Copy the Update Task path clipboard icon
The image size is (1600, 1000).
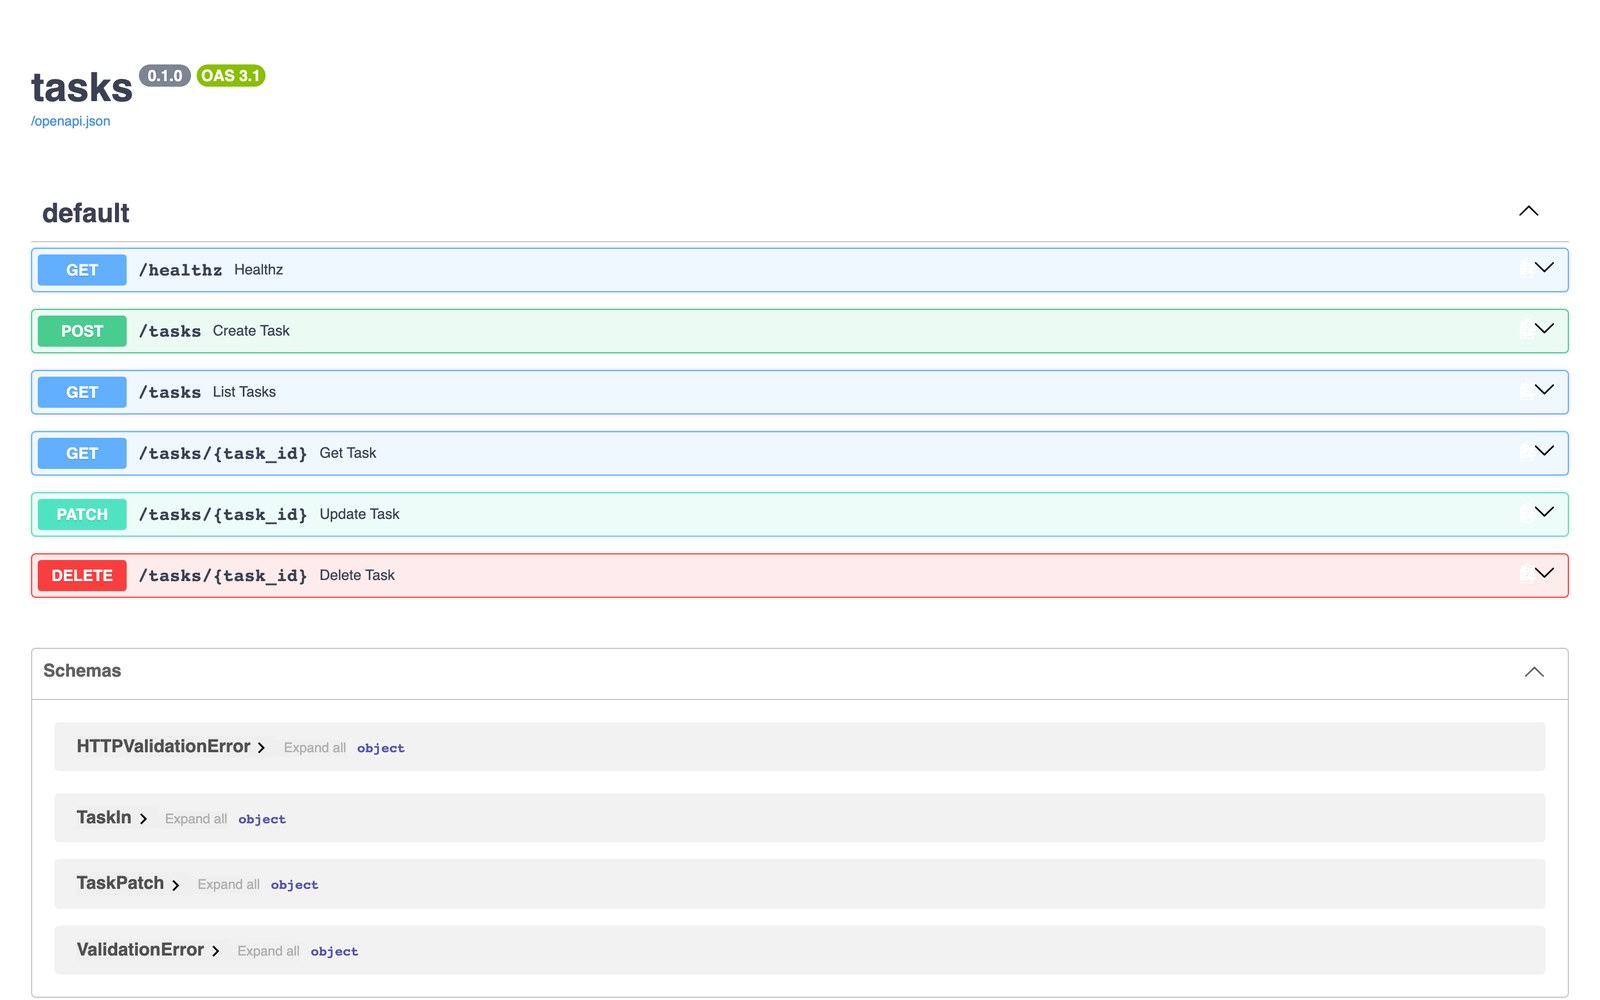(x=1526, y=513)
